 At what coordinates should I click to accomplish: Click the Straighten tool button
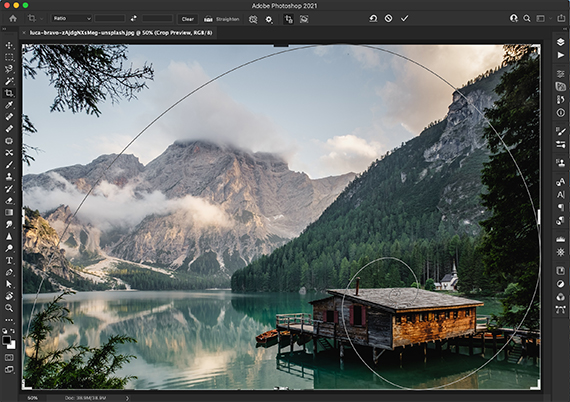click(222, 19)
